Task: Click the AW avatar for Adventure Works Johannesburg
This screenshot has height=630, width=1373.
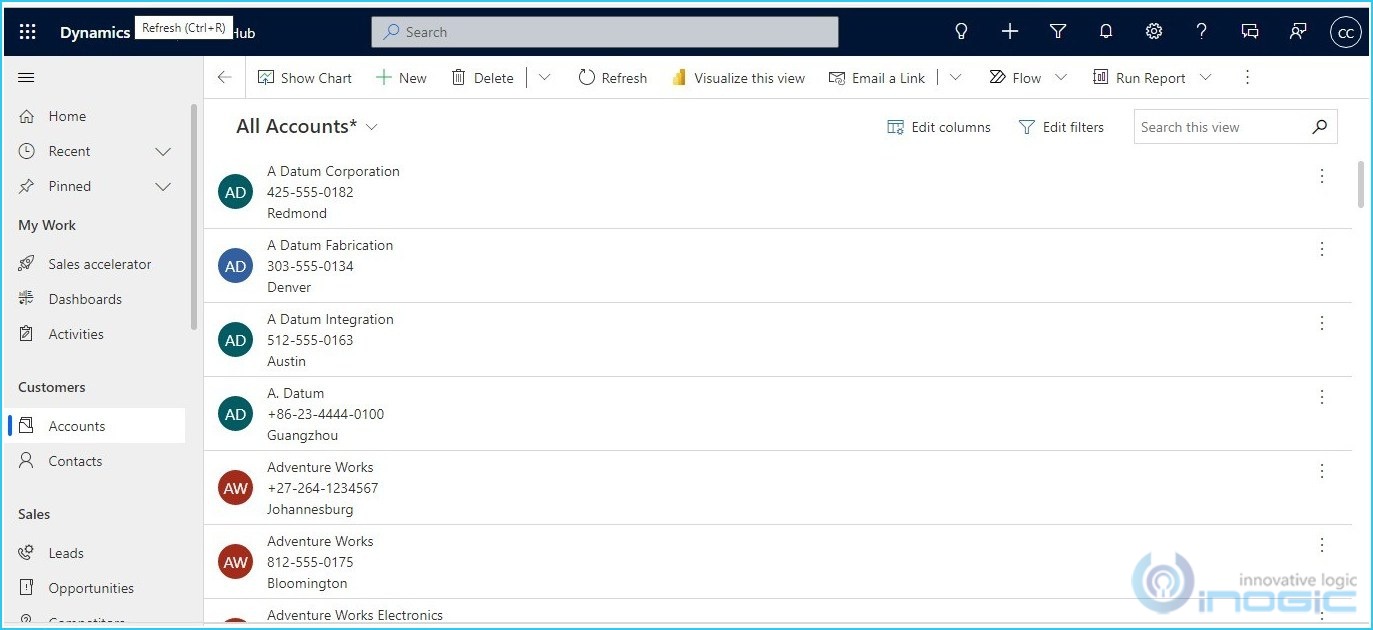Action: tap(235, 488)
